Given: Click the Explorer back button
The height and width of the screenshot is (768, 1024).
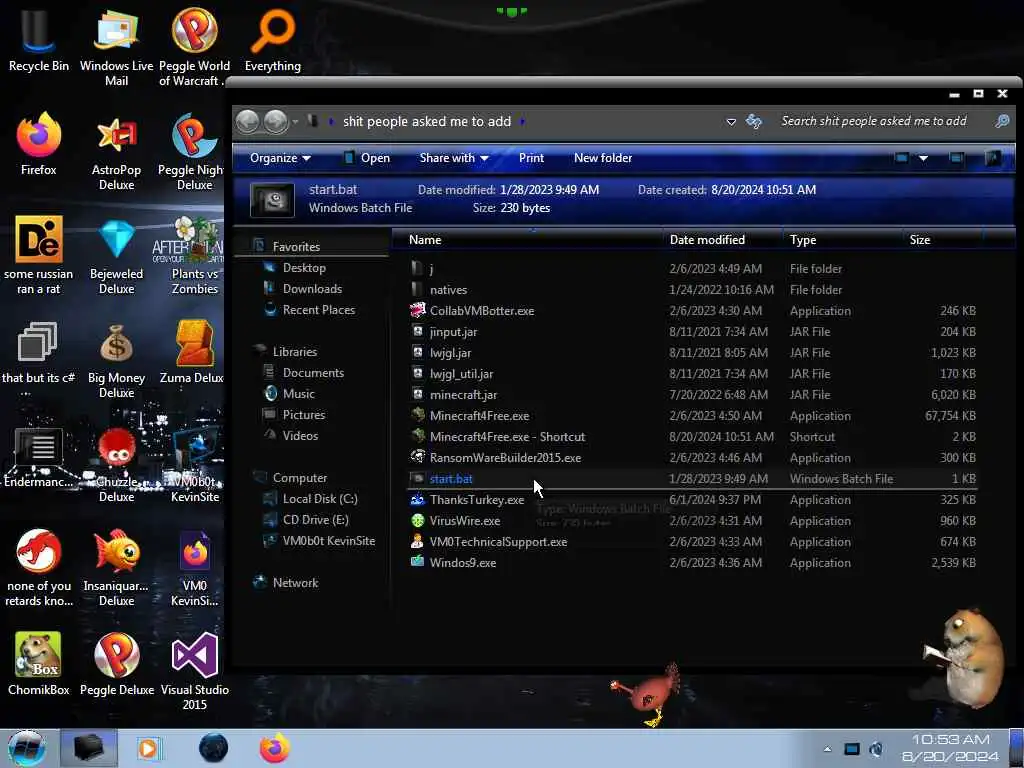Looking at the screenshot, I should (248, 121).
